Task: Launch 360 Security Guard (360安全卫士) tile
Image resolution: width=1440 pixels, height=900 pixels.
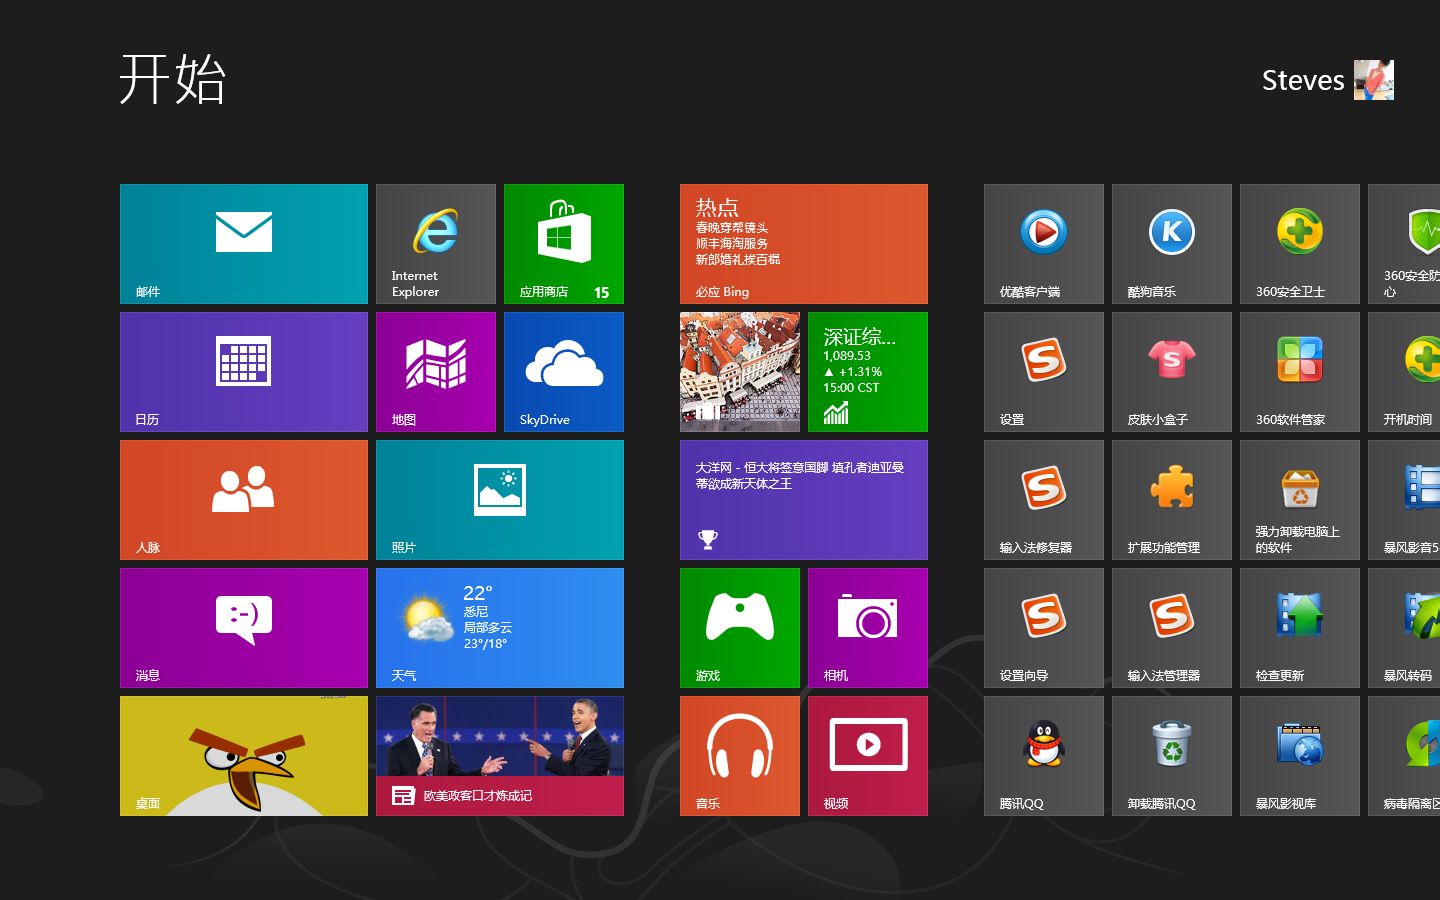Action: pyautogui.click(x=1300, y=244)
